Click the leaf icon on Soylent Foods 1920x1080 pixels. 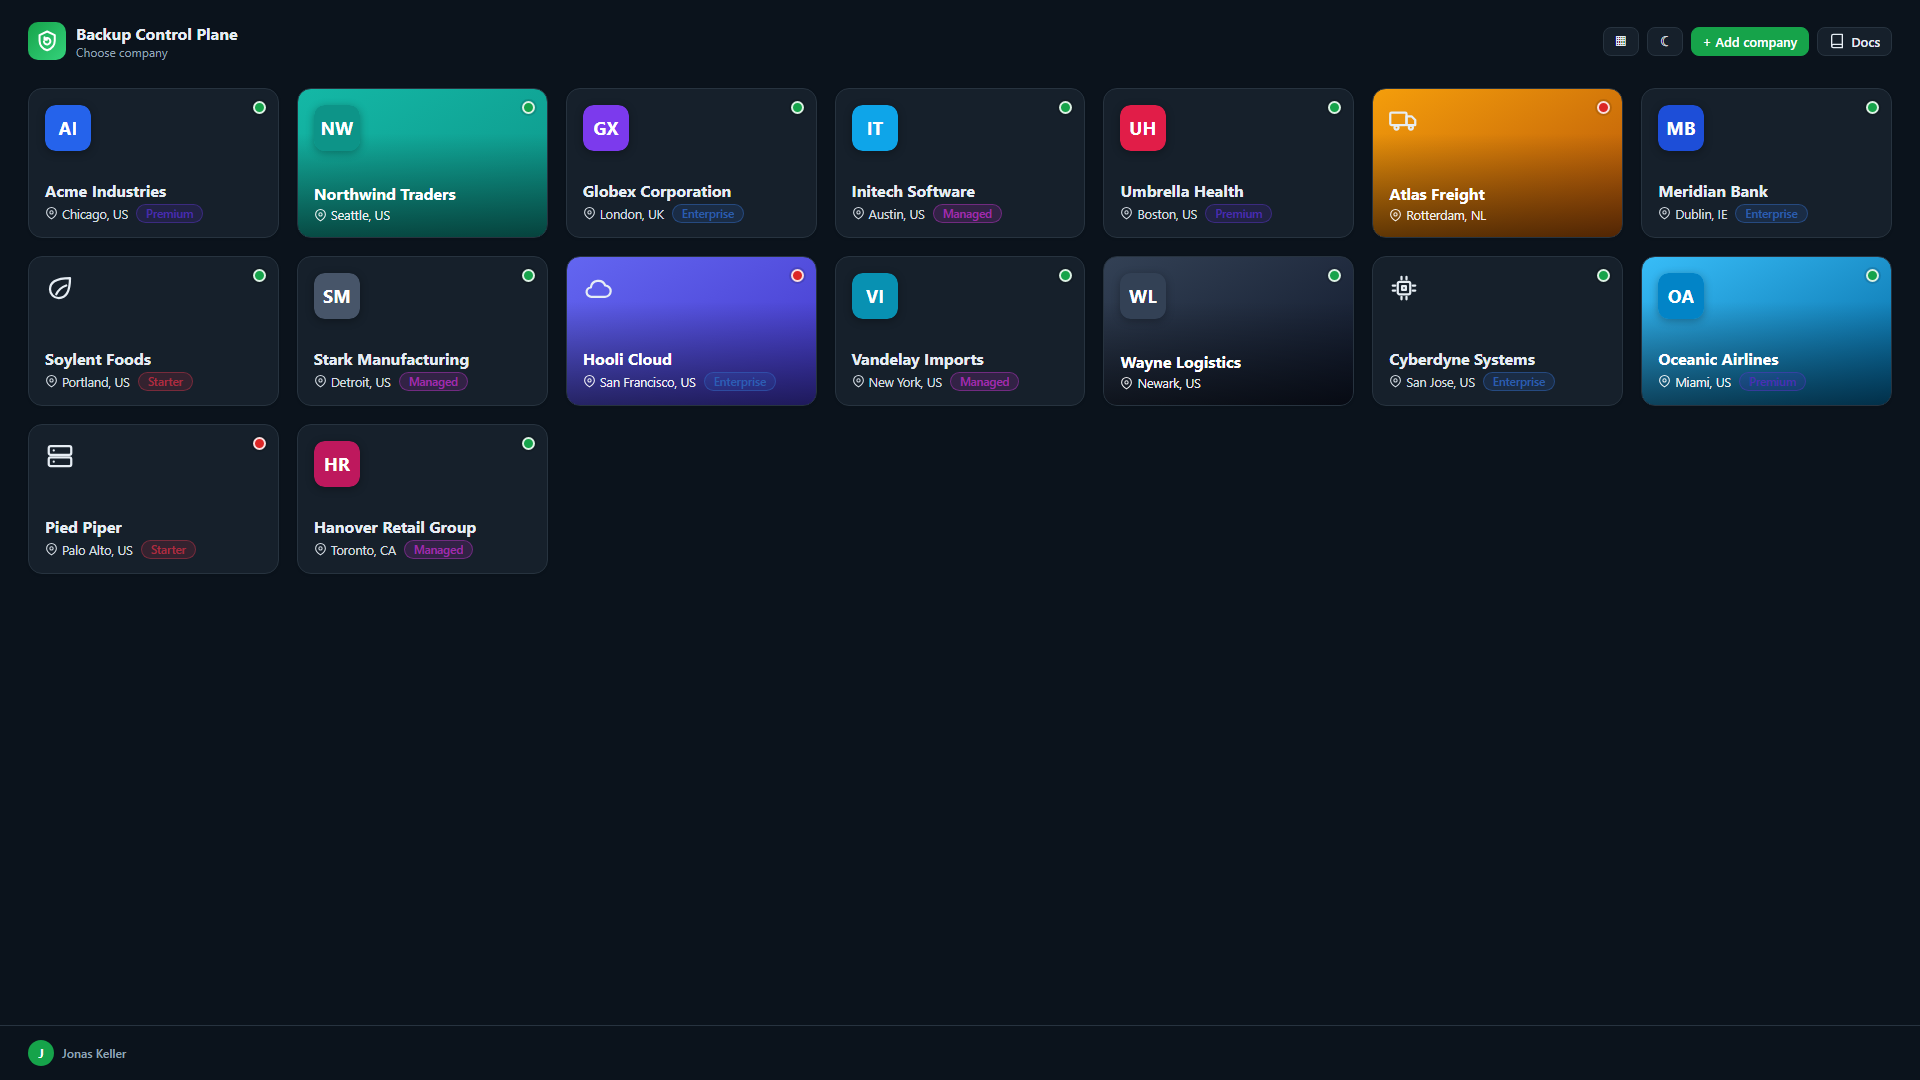pos(60,288)
